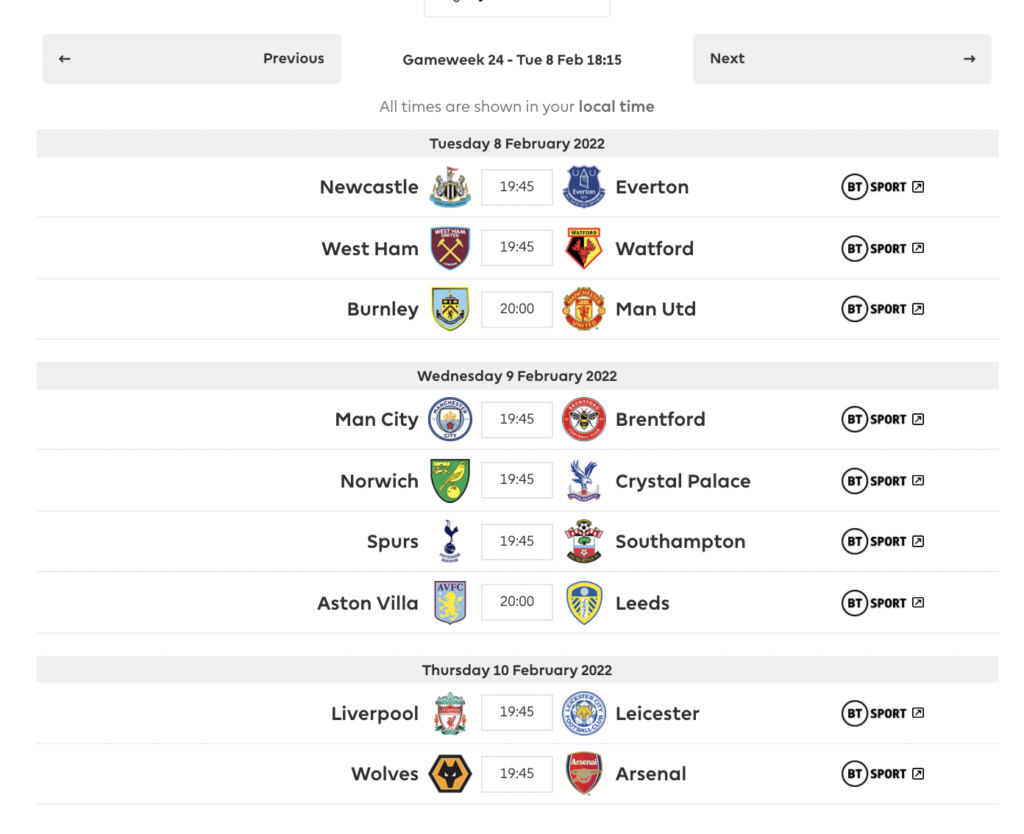Open BT Sport link for Wolves vs Arsenal

(883, 774)
